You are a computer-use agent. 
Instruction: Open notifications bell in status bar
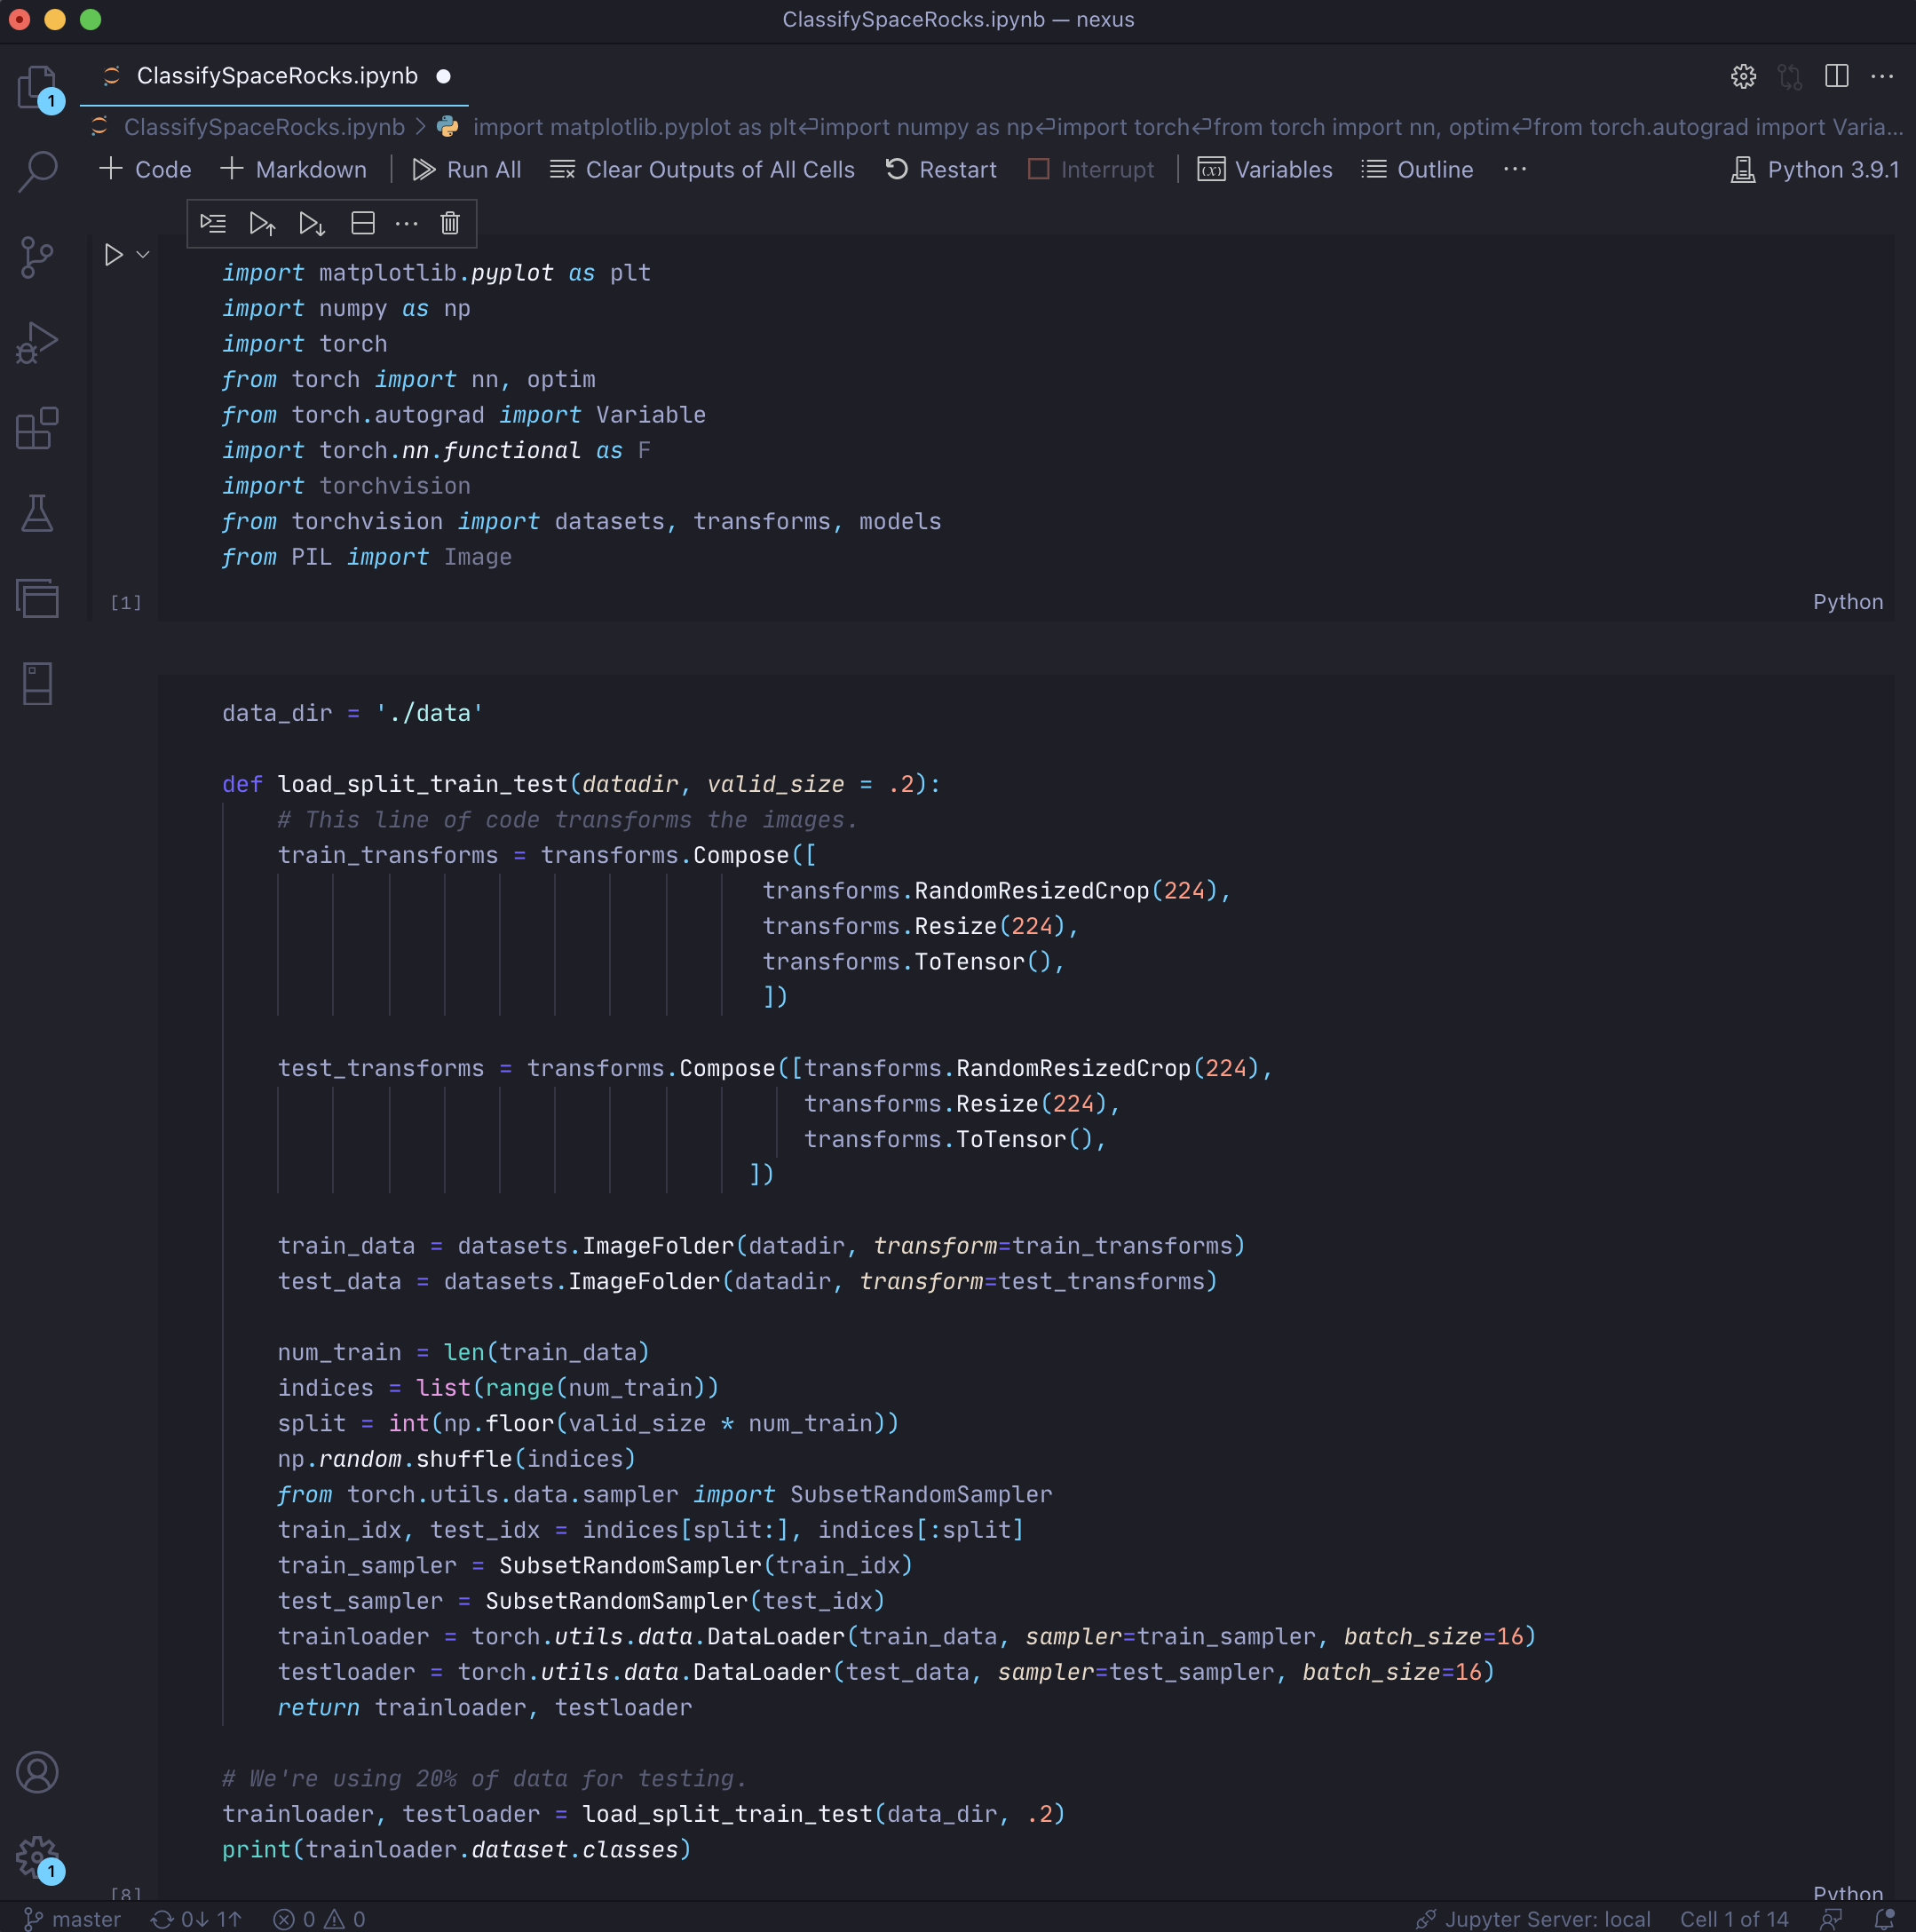pyautogui.click(x=1884, y=1918)
